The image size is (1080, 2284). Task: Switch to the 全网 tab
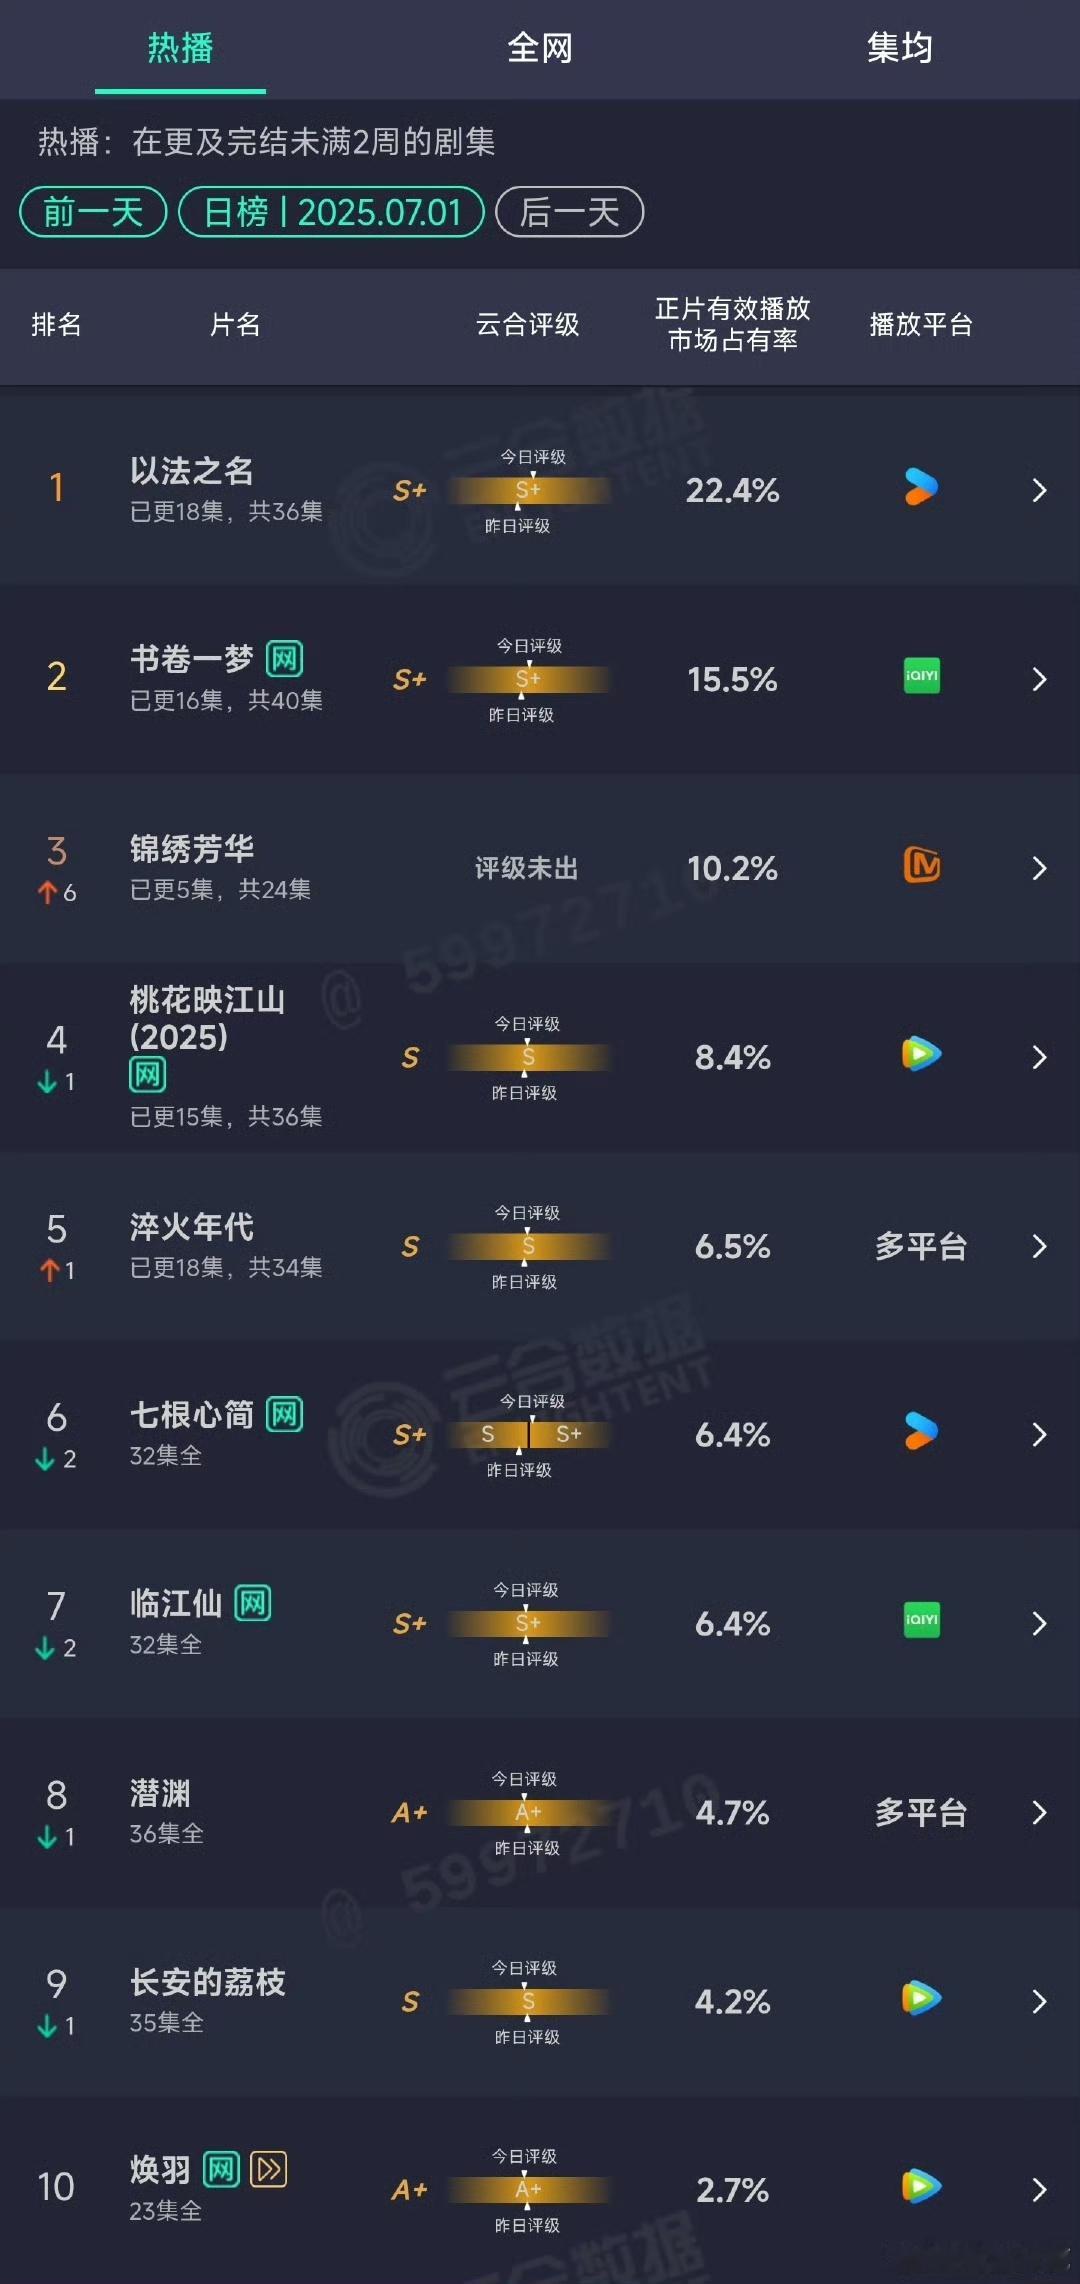[x=540, y=47]
